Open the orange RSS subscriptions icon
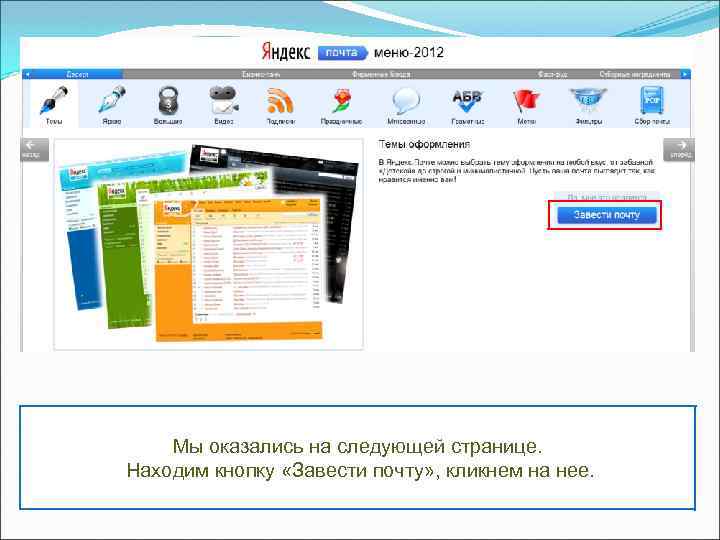 click(x=281, y=101)
